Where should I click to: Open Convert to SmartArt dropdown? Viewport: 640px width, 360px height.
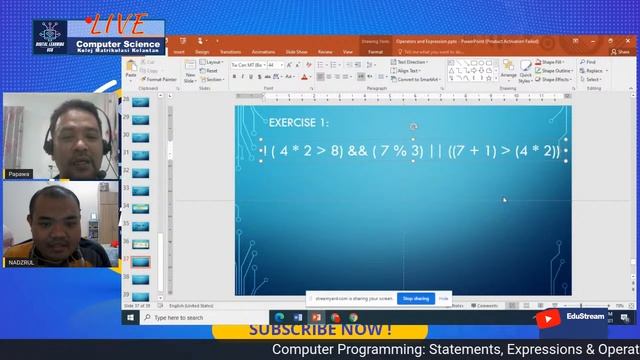(416, 79)
